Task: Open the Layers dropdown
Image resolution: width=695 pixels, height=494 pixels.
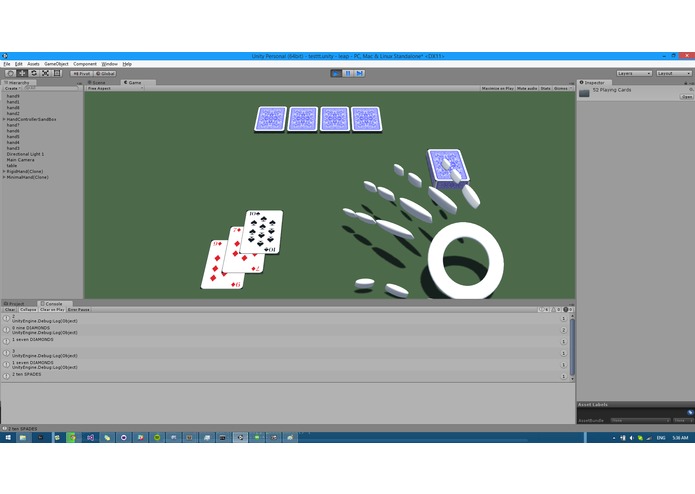Action: click(x=634, y=73)
